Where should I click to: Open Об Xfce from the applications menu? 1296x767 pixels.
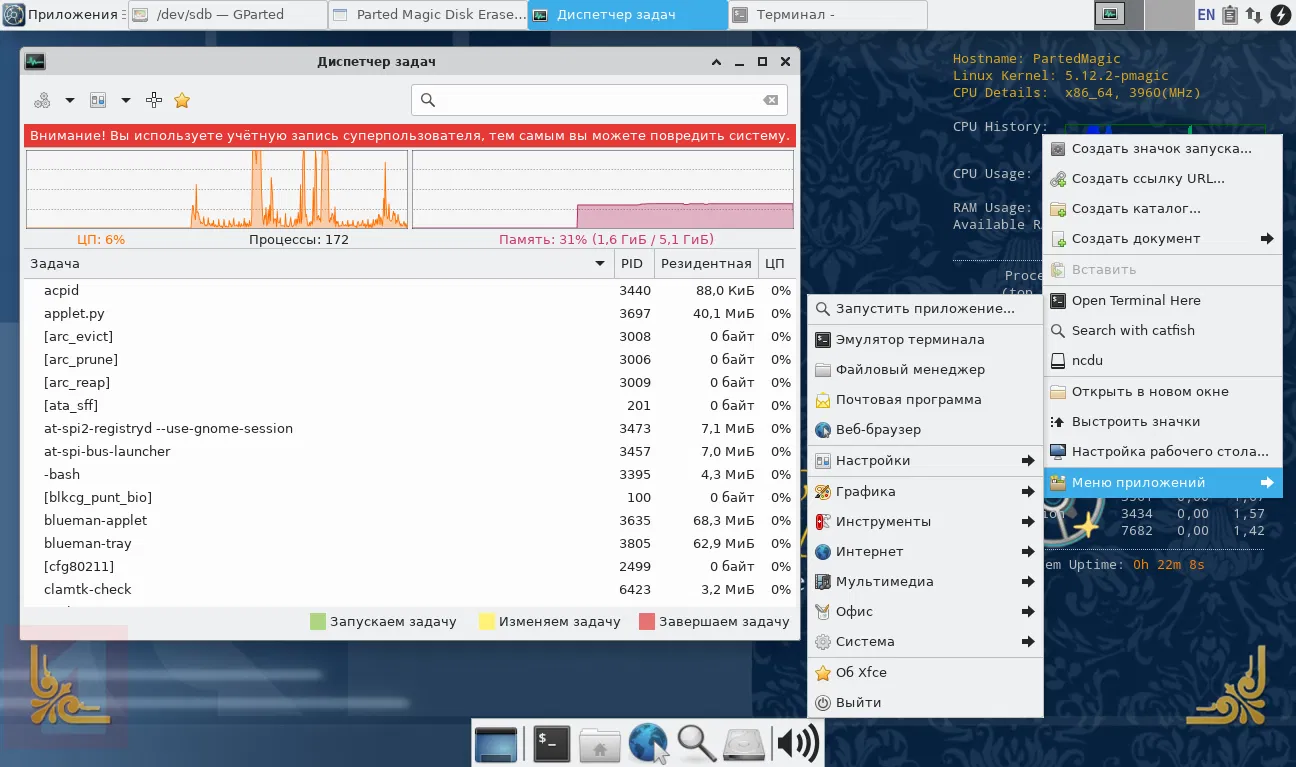925,673
